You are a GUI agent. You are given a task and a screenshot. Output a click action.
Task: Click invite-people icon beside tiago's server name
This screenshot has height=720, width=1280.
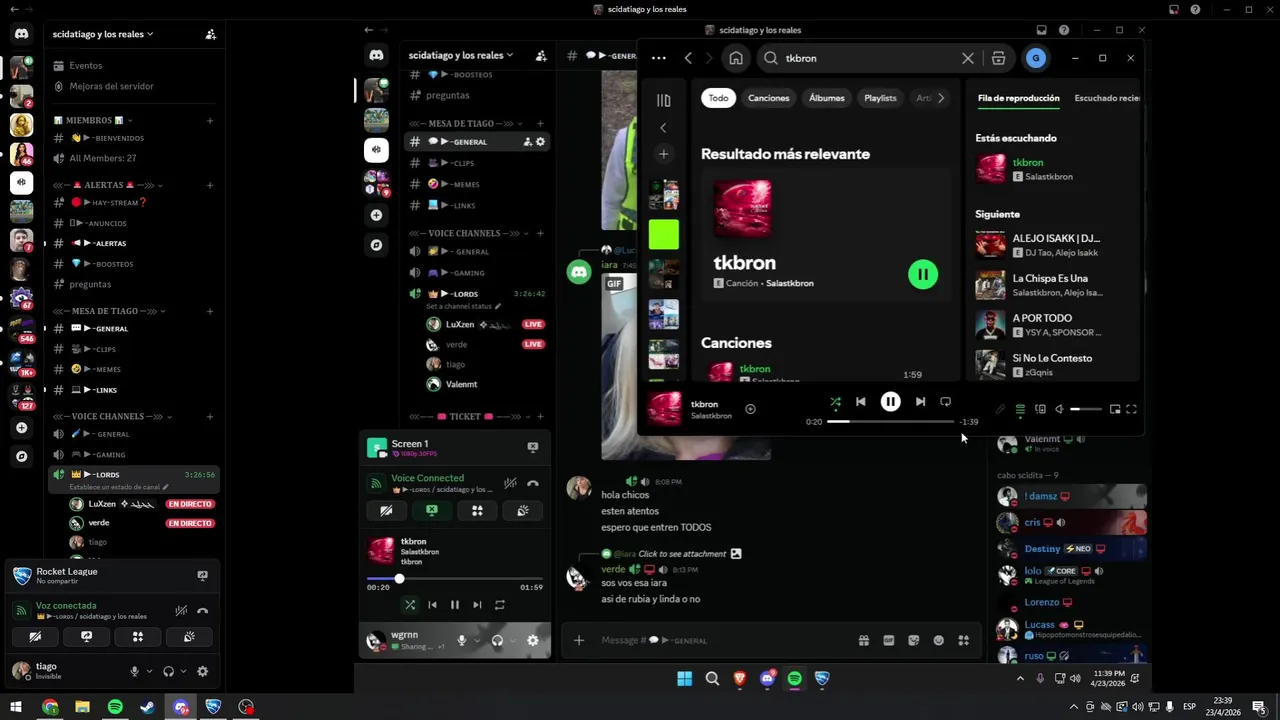pos(210,34)
